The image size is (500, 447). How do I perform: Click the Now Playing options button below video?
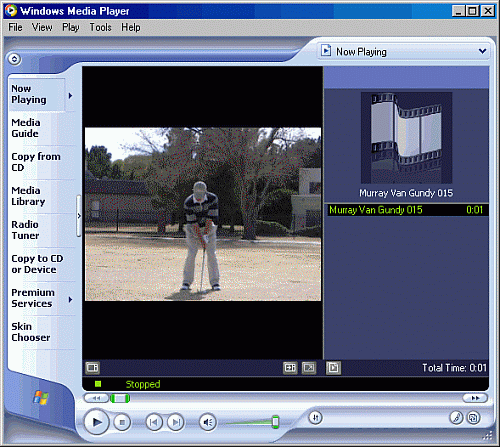[92, 368]
